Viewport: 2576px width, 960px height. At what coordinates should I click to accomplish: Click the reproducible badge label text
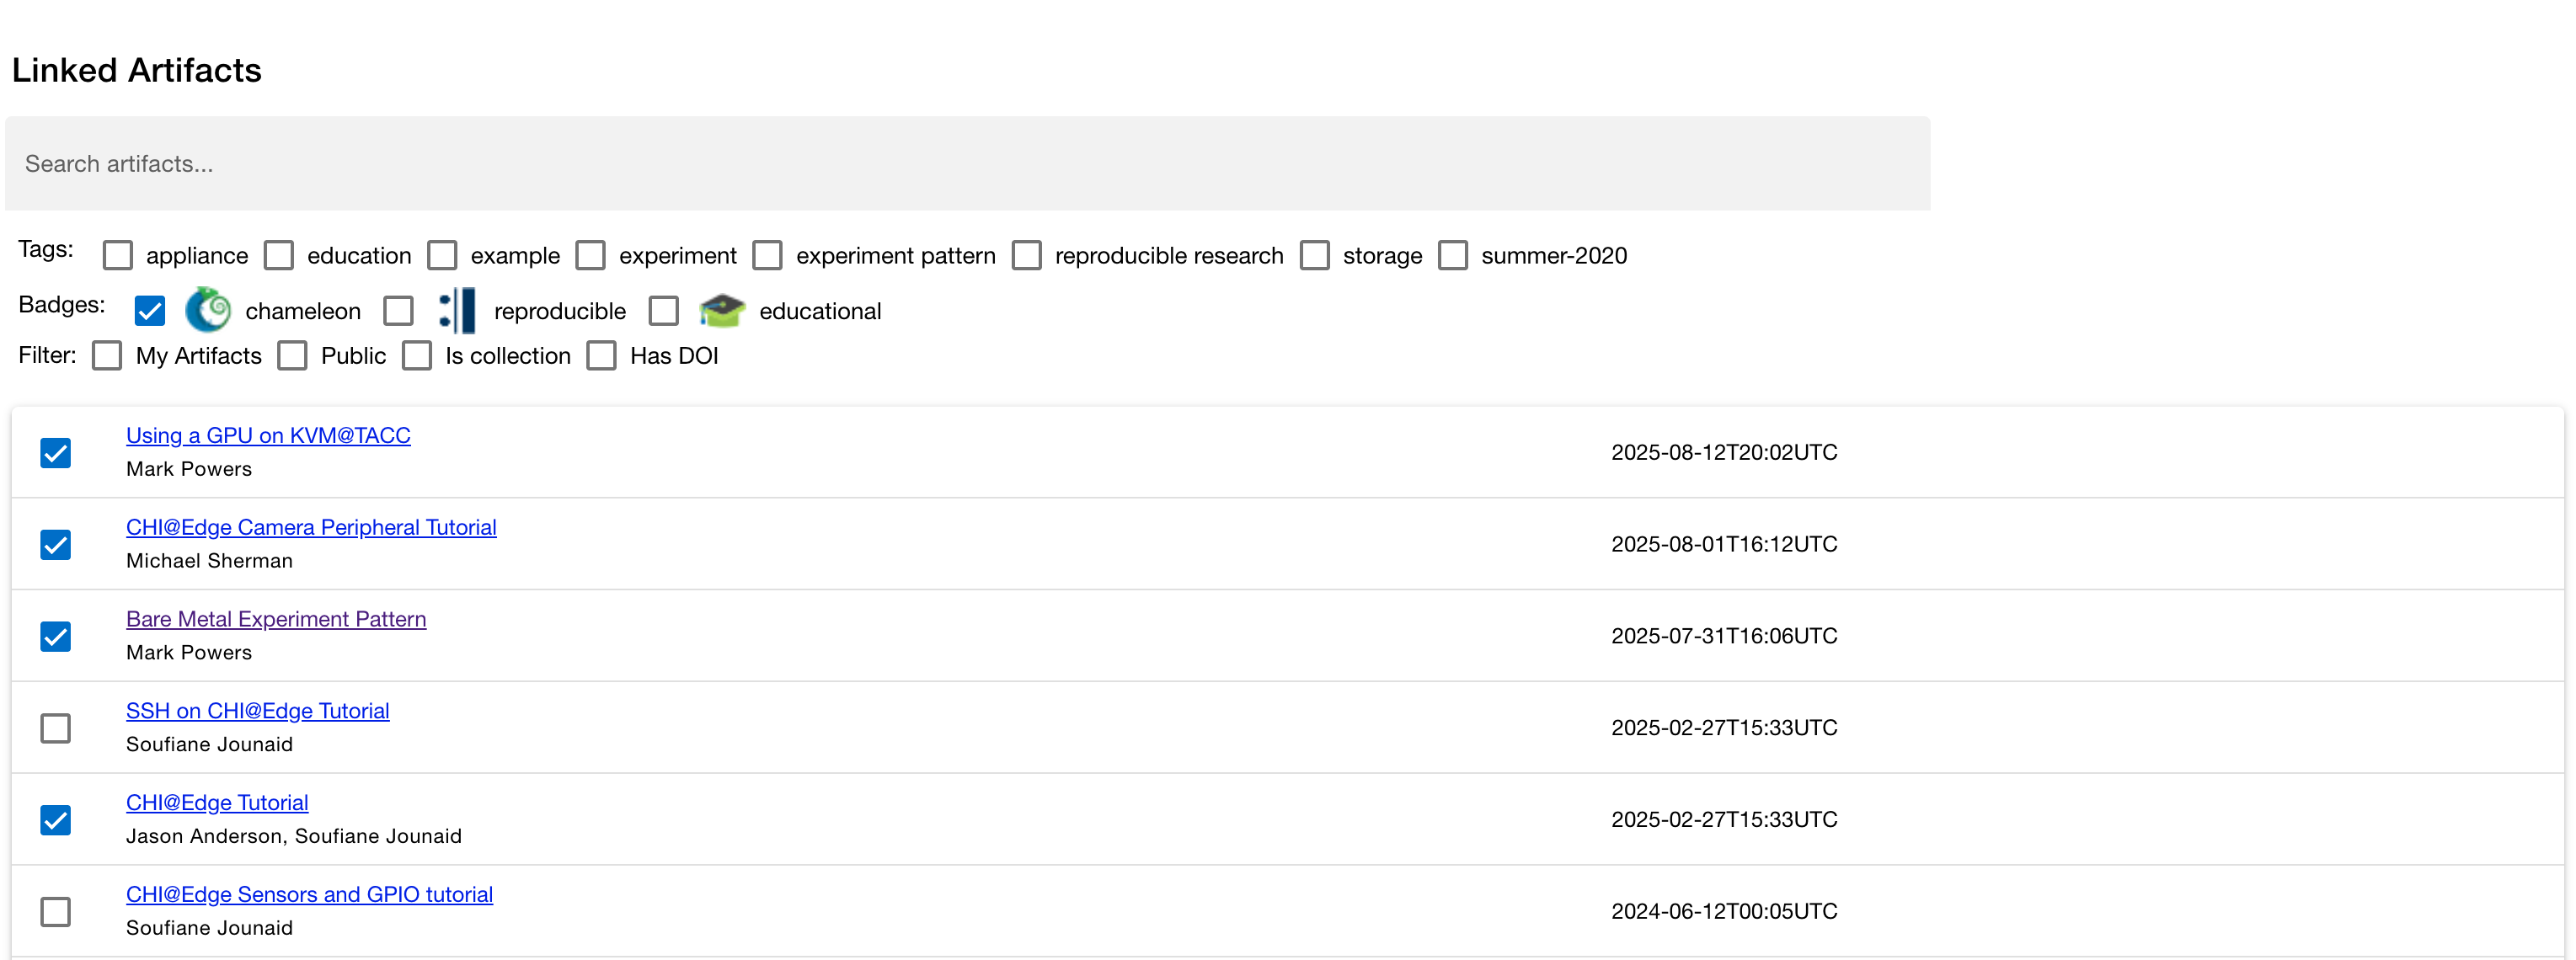[560, 311]
